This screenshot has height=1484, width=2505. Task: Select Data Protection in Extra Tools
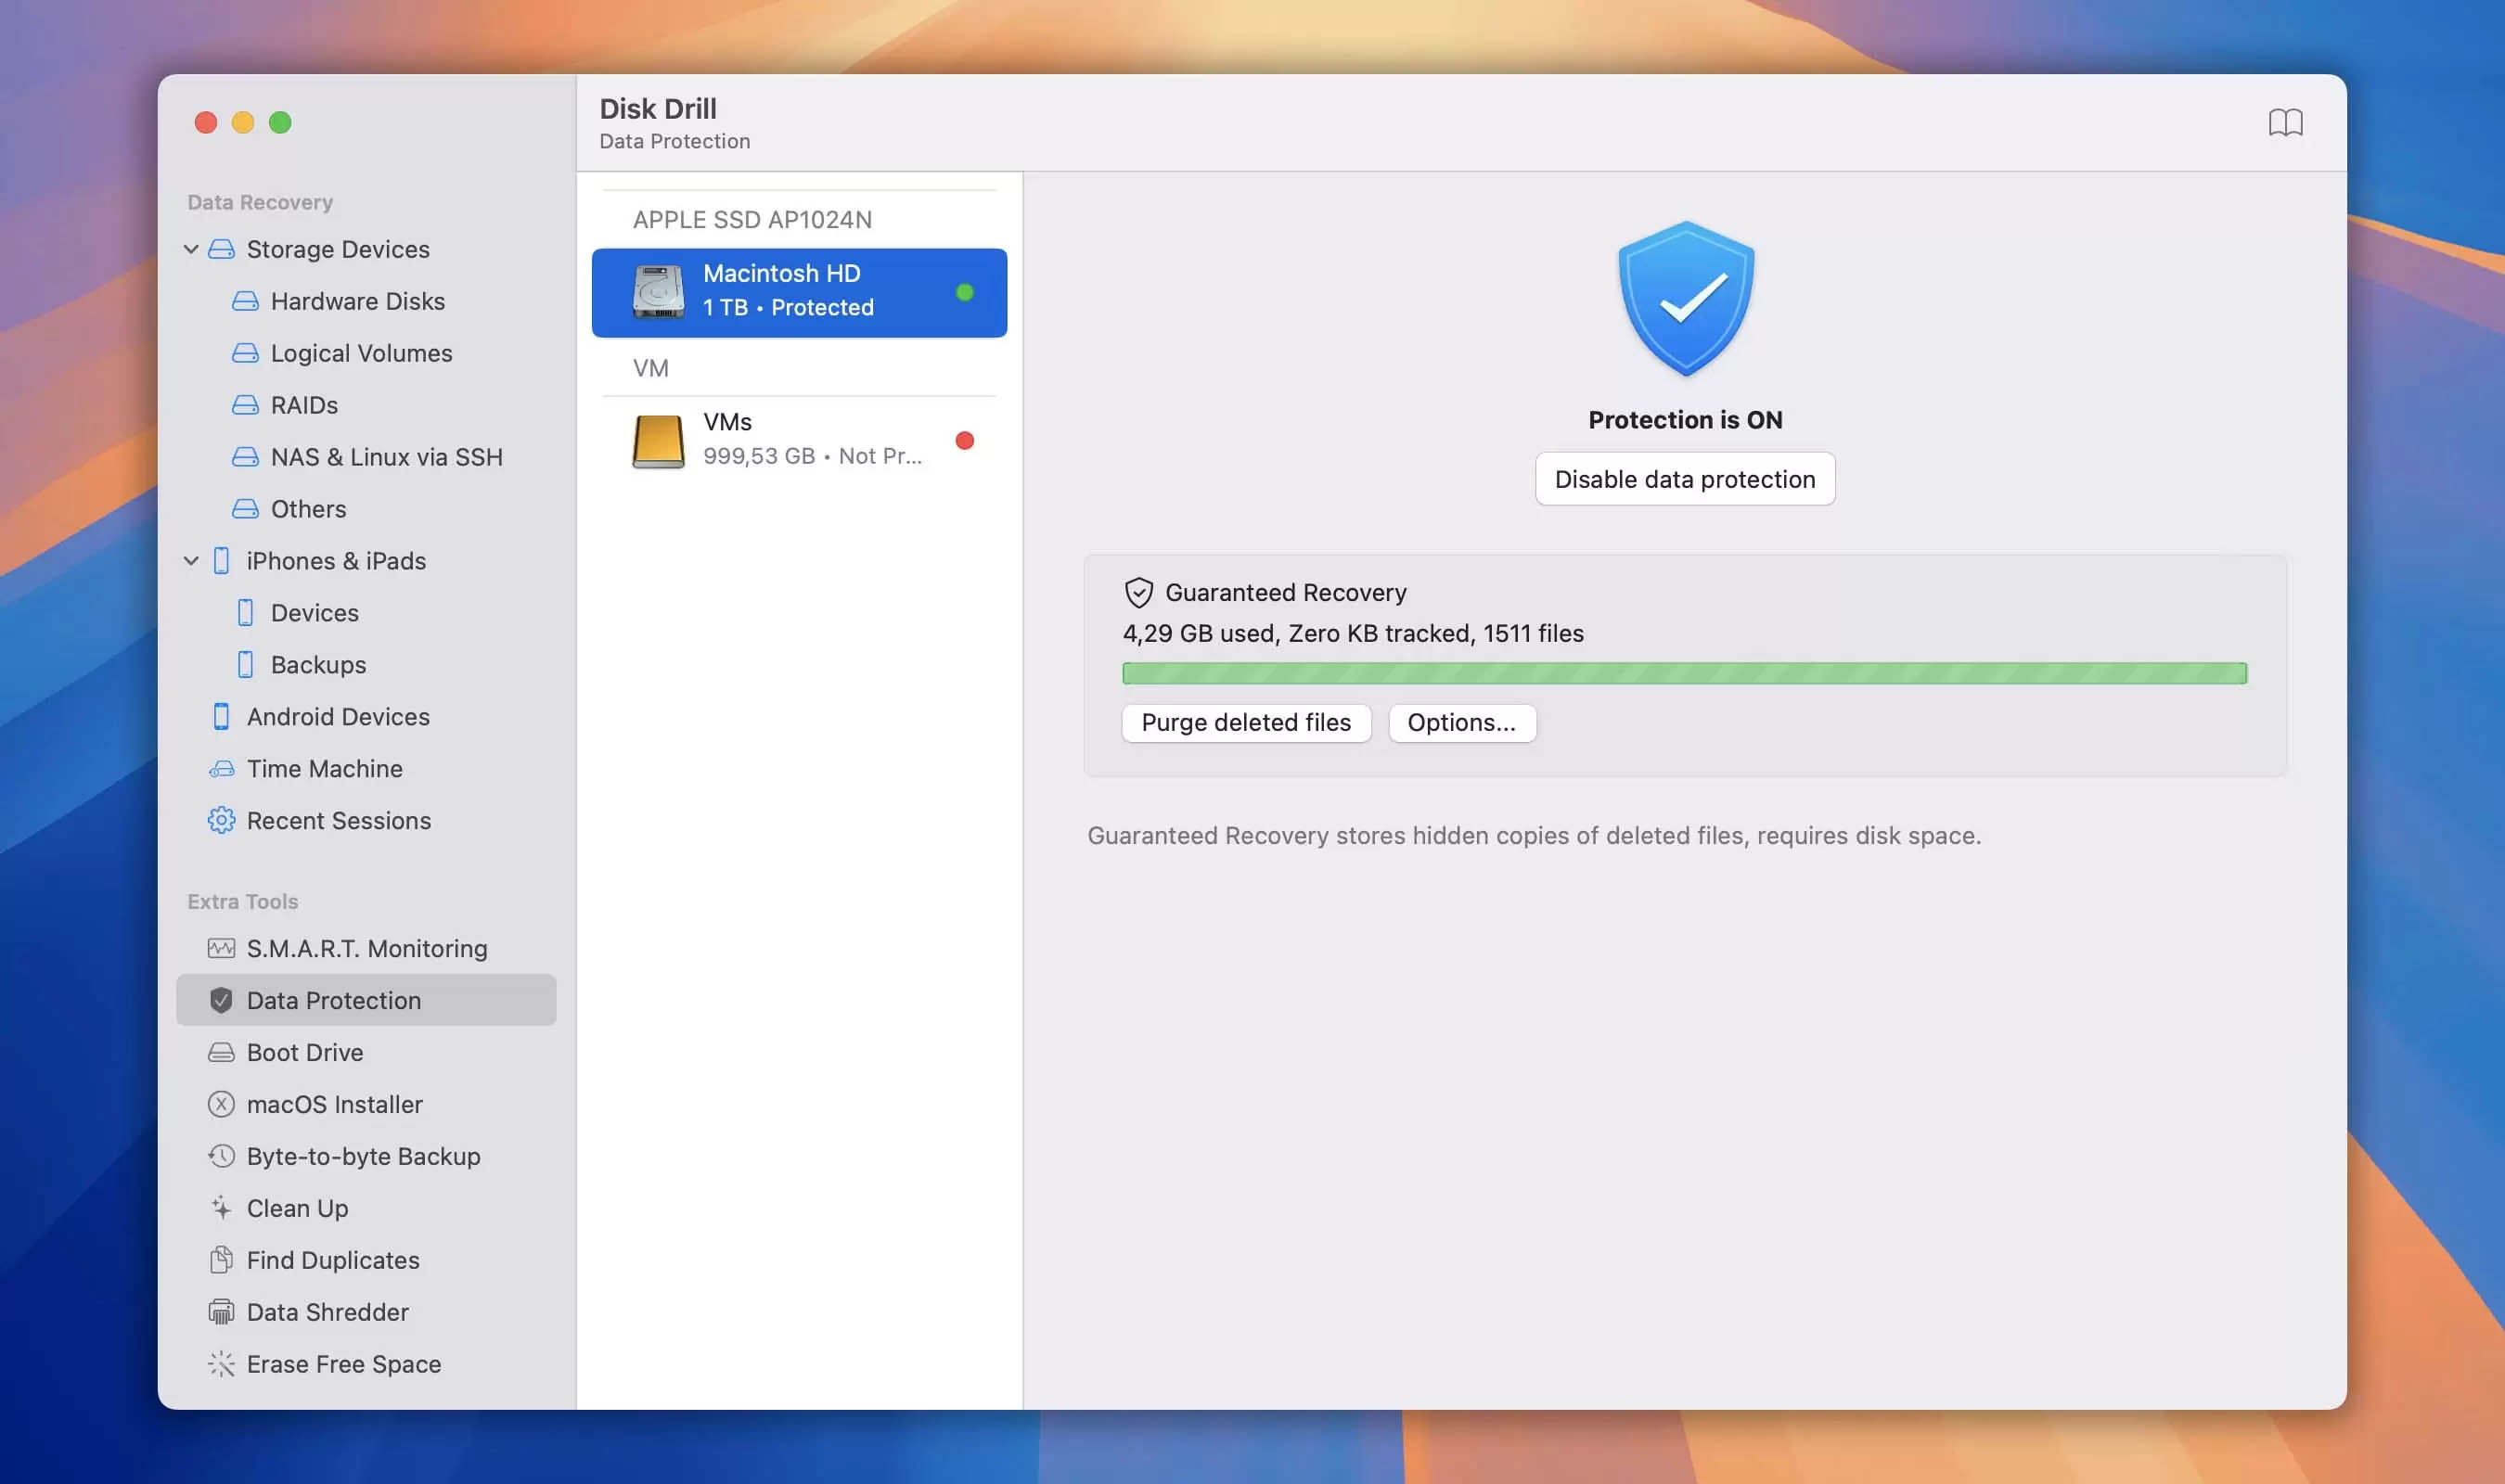[366, 1001]
